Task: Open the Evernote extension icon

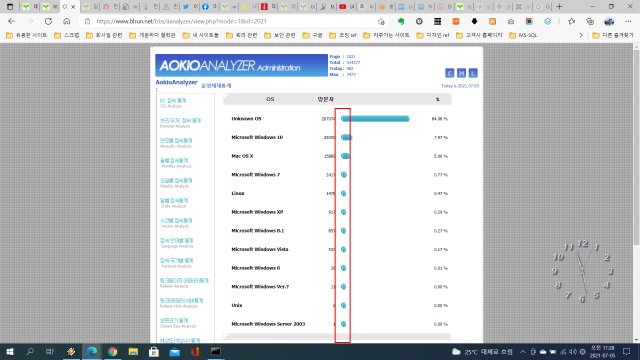Action: click(401, 21)
